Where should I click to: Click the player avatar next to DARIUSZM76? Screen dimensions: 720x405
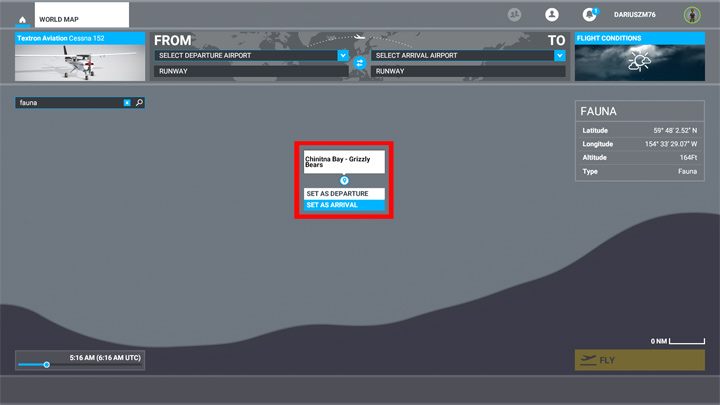pyautogui.click(x=691, y=15)
